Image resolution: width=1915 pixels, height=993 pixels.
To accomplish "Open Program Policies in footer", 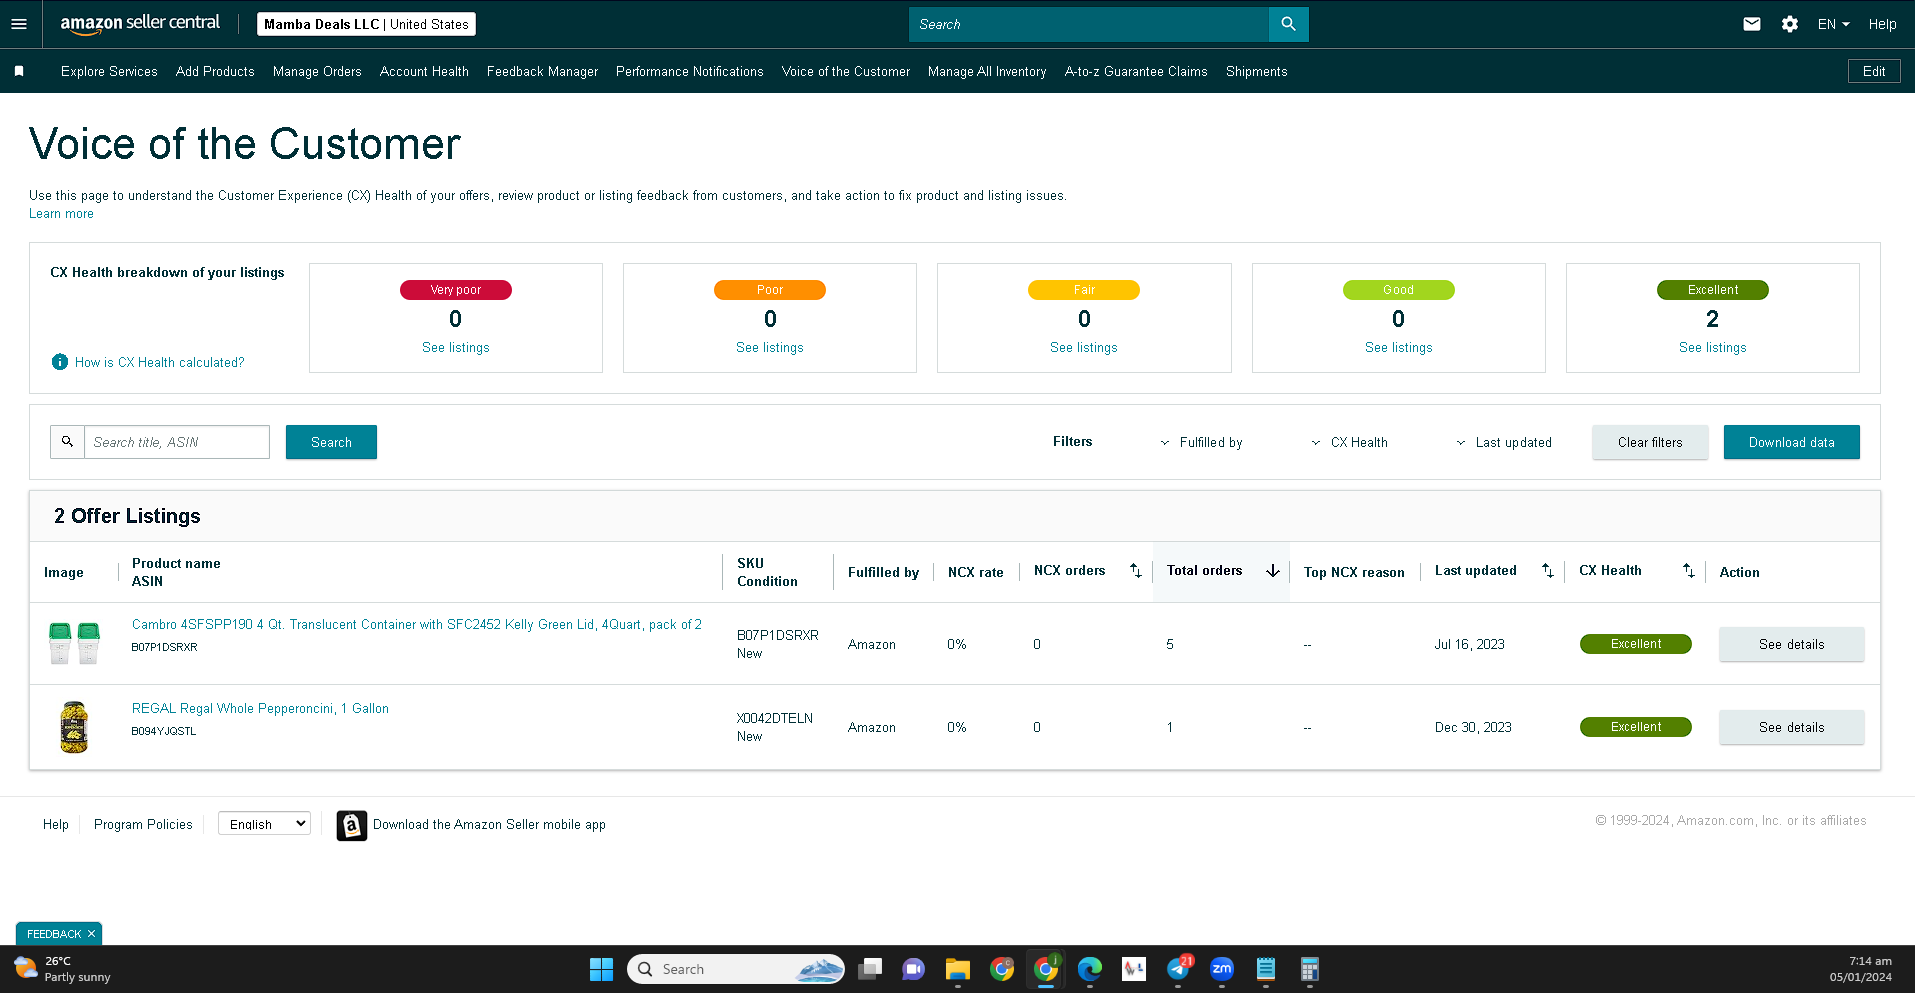I will pos(143,824).
